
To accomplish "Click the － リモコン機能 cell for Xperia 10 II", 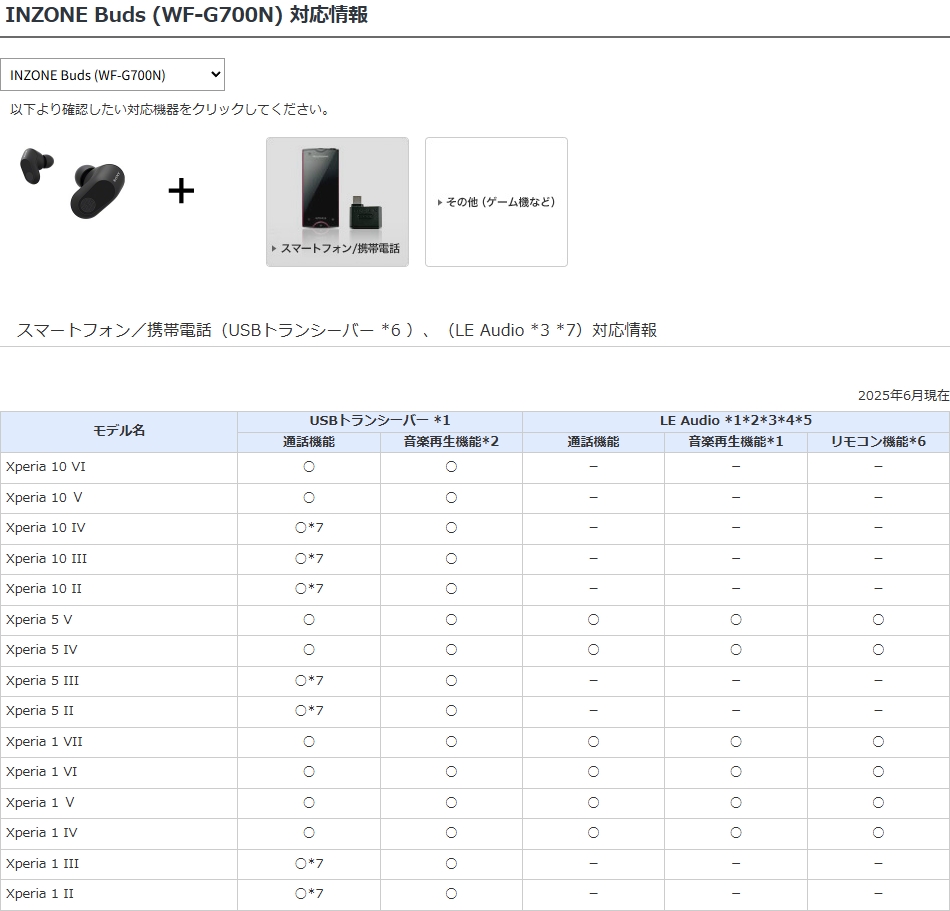I will coord(878,589).
